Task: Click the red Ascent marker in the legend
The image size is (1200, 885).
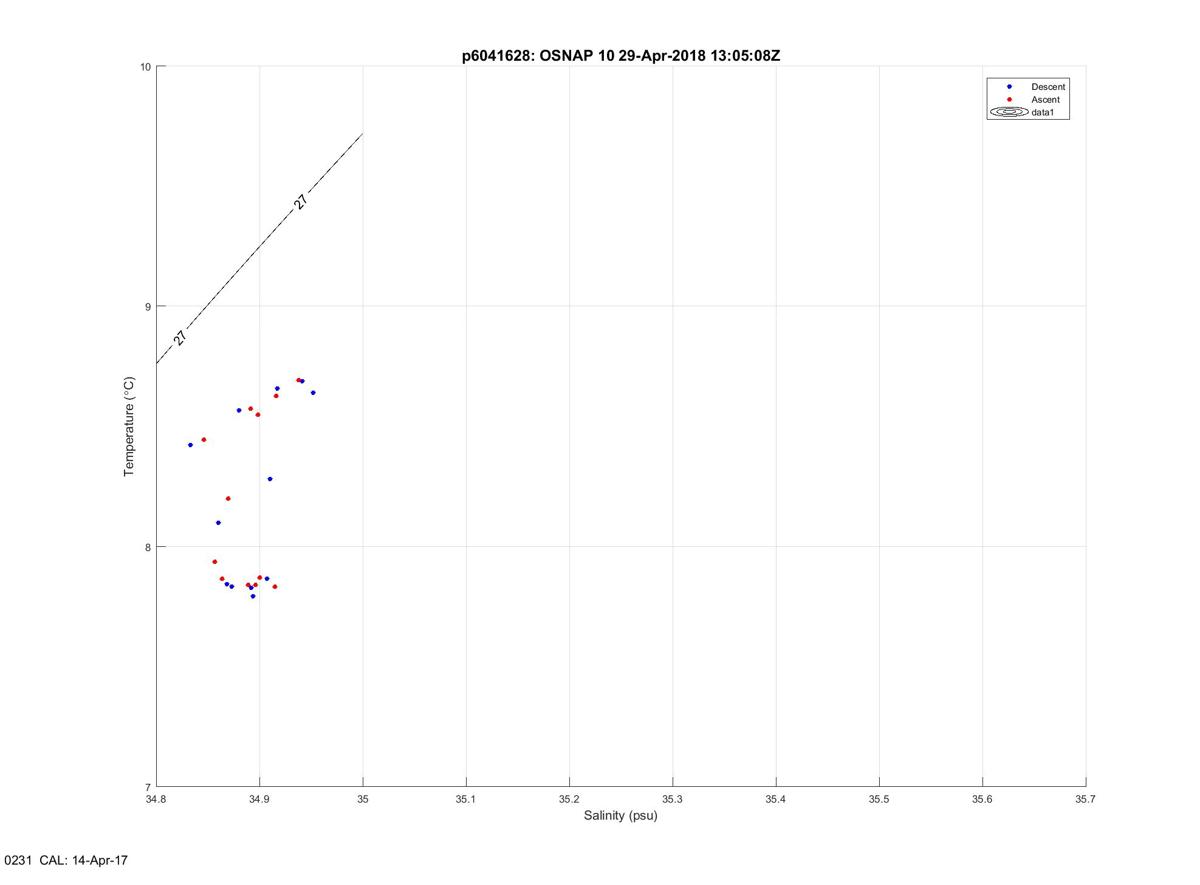Action: pos(1010,100)
